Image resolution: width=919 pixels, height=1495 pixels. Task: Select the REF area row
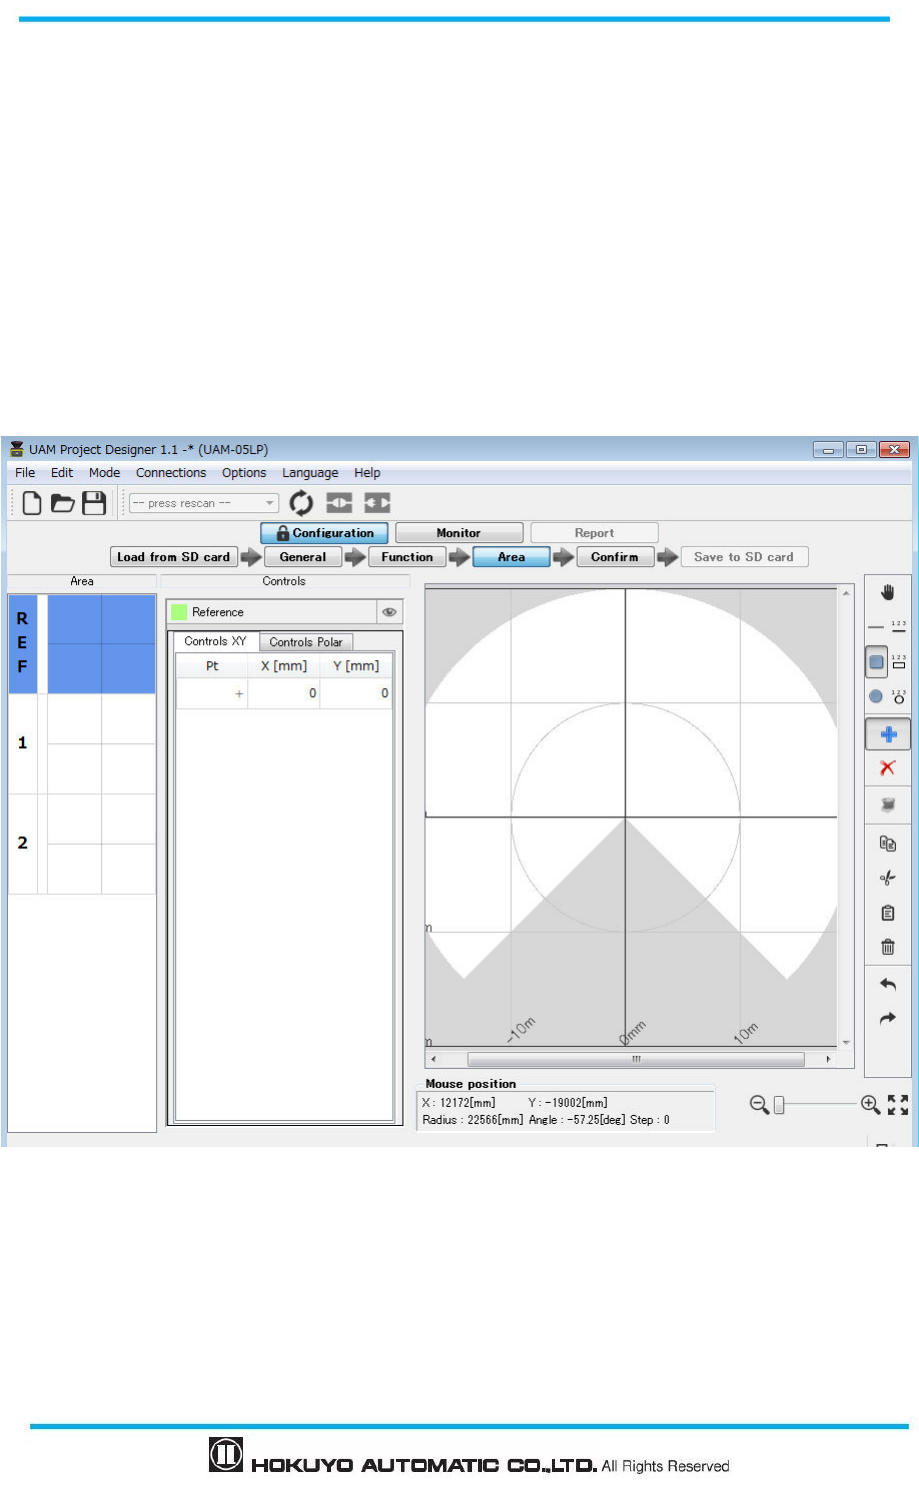pyautogui.click(x=82, y=644)
